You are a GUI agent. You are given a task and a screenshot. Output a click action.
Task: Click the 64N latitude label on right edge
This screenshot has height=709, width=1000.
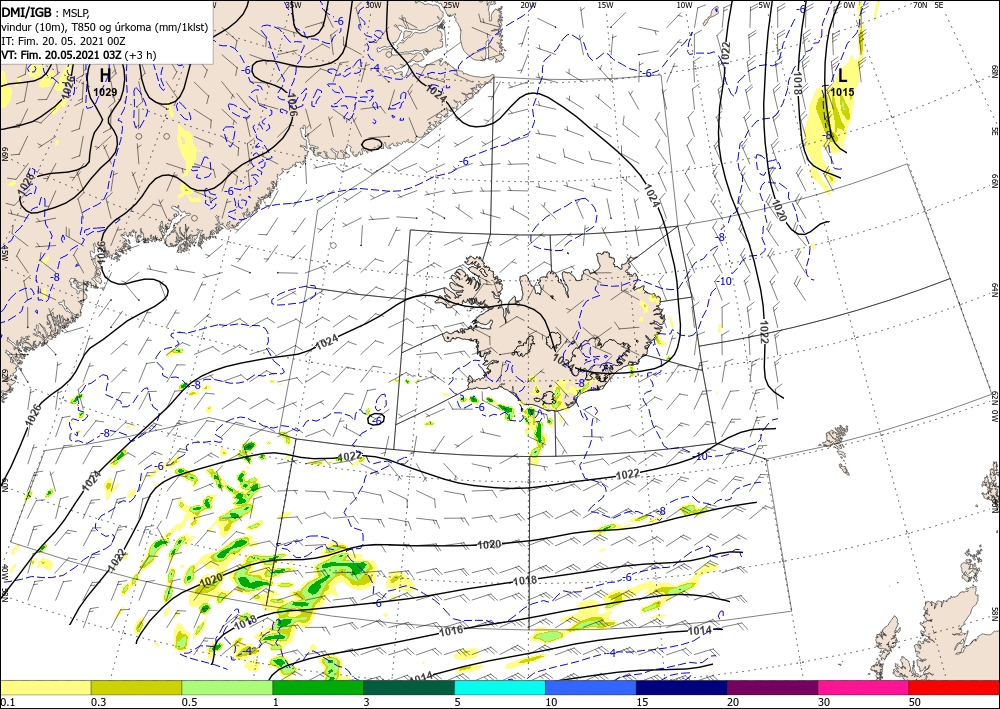(994, 290)
